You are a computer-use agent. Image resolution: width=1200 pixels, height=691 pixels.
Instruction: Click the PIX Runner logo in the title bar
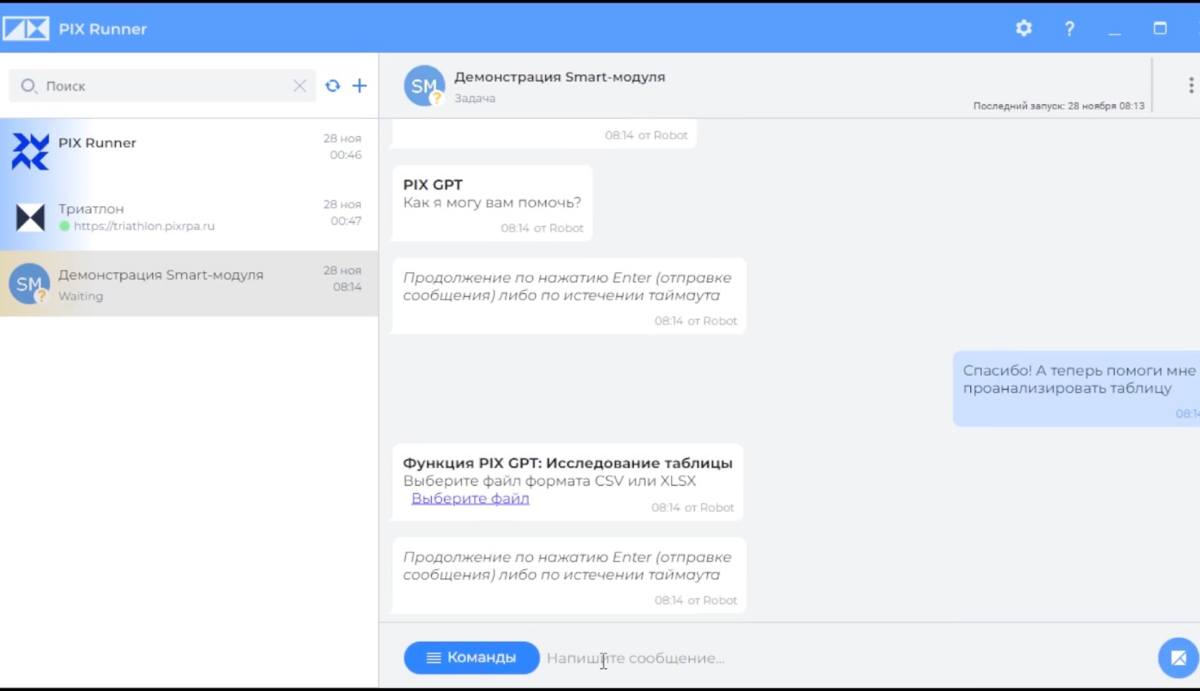tap(27, 28)
